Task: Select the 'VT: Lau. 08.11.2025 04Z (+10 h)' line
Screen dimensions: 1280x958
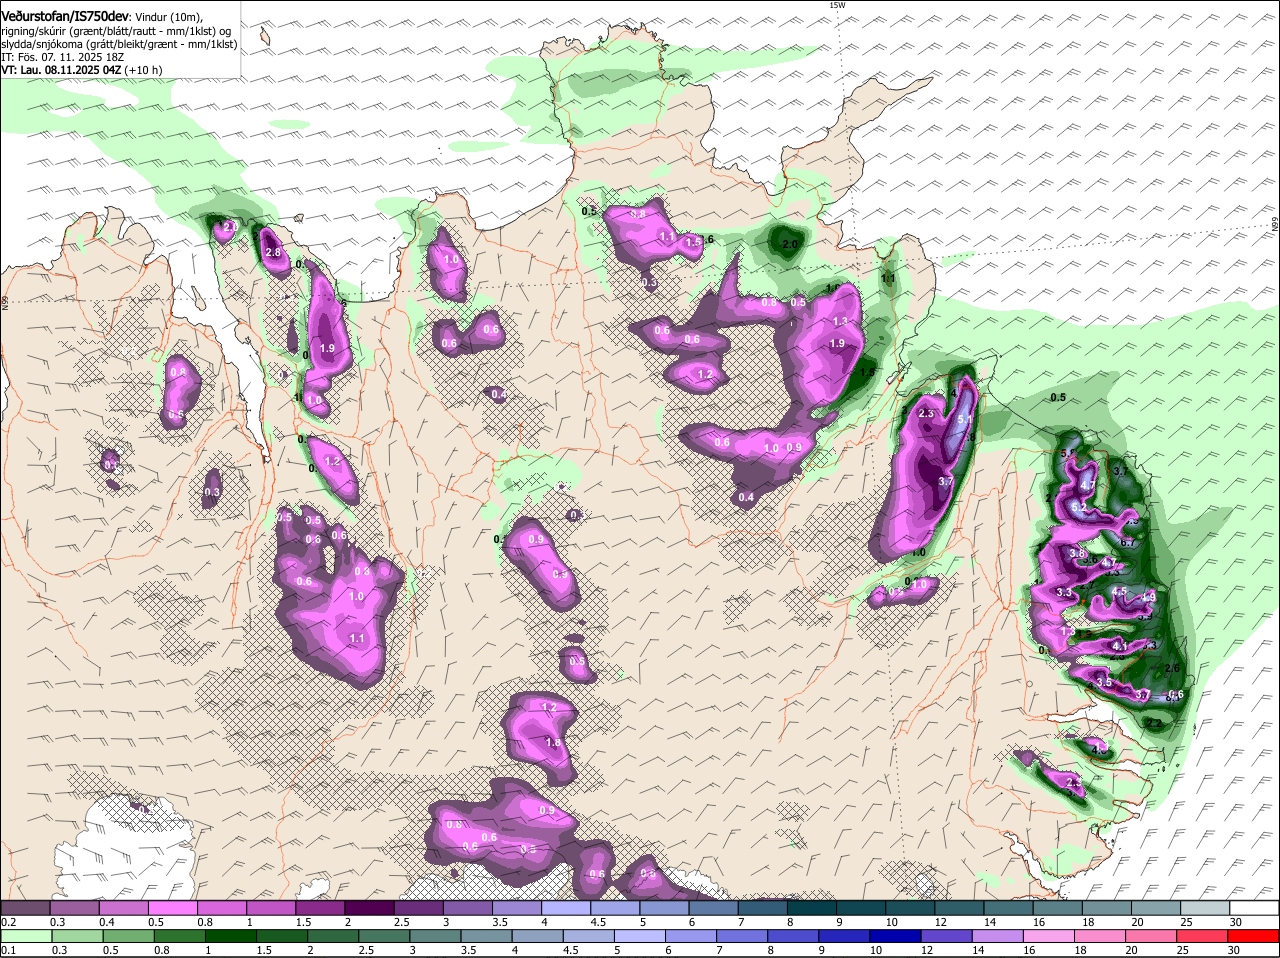Action: point(81,70)
